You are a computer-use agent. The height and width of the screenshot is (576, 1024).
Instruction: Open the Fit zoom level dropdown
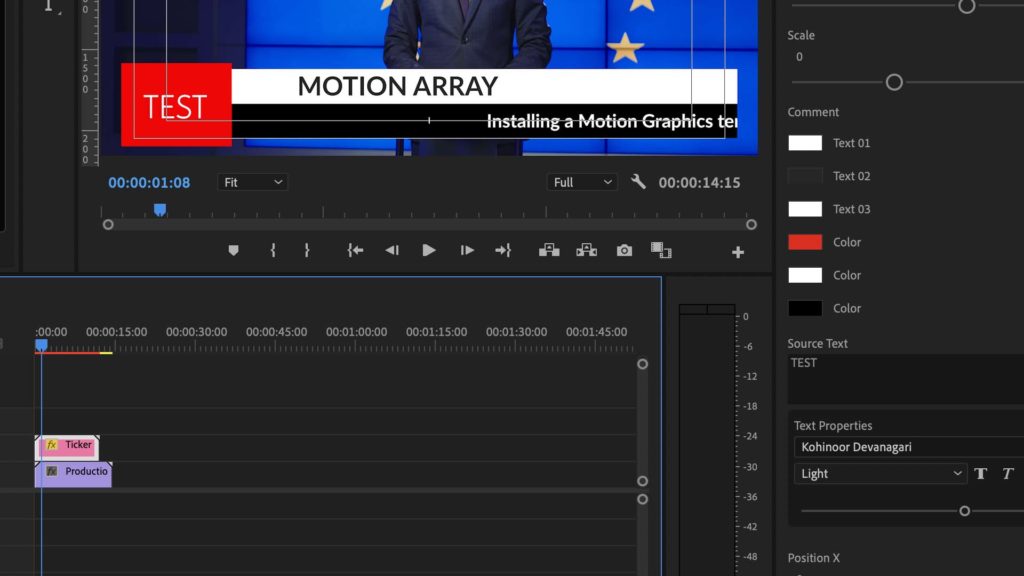click(x=252, y=182)
